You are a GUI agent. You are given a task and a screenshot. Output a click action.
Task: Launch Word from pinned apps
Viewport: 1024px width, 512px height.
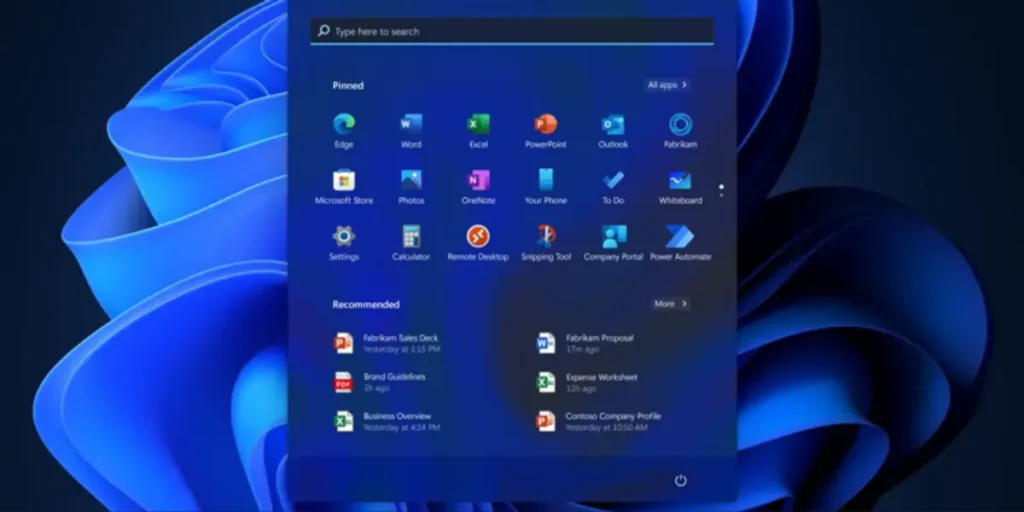coord(411,131)
